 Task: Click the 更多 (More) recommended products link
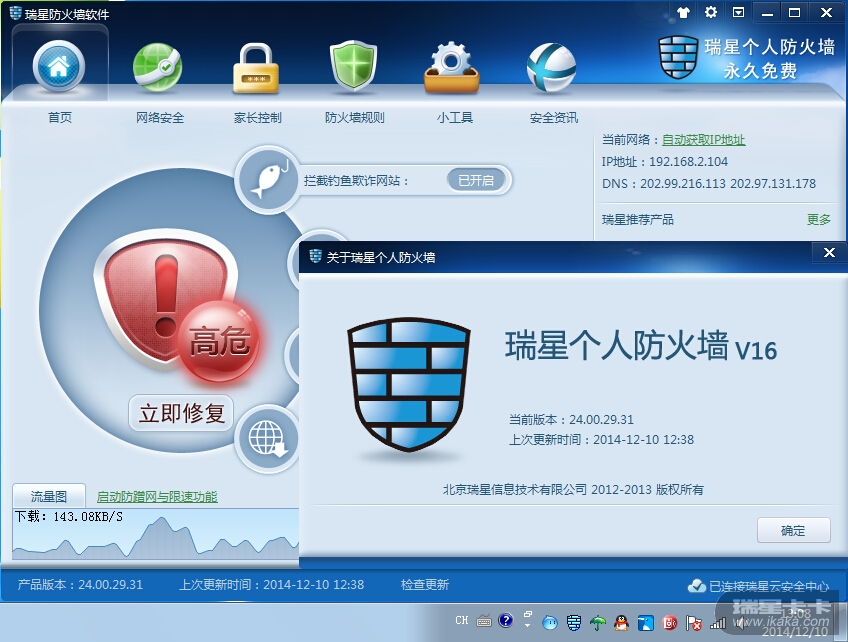click(x=818, y=219)
